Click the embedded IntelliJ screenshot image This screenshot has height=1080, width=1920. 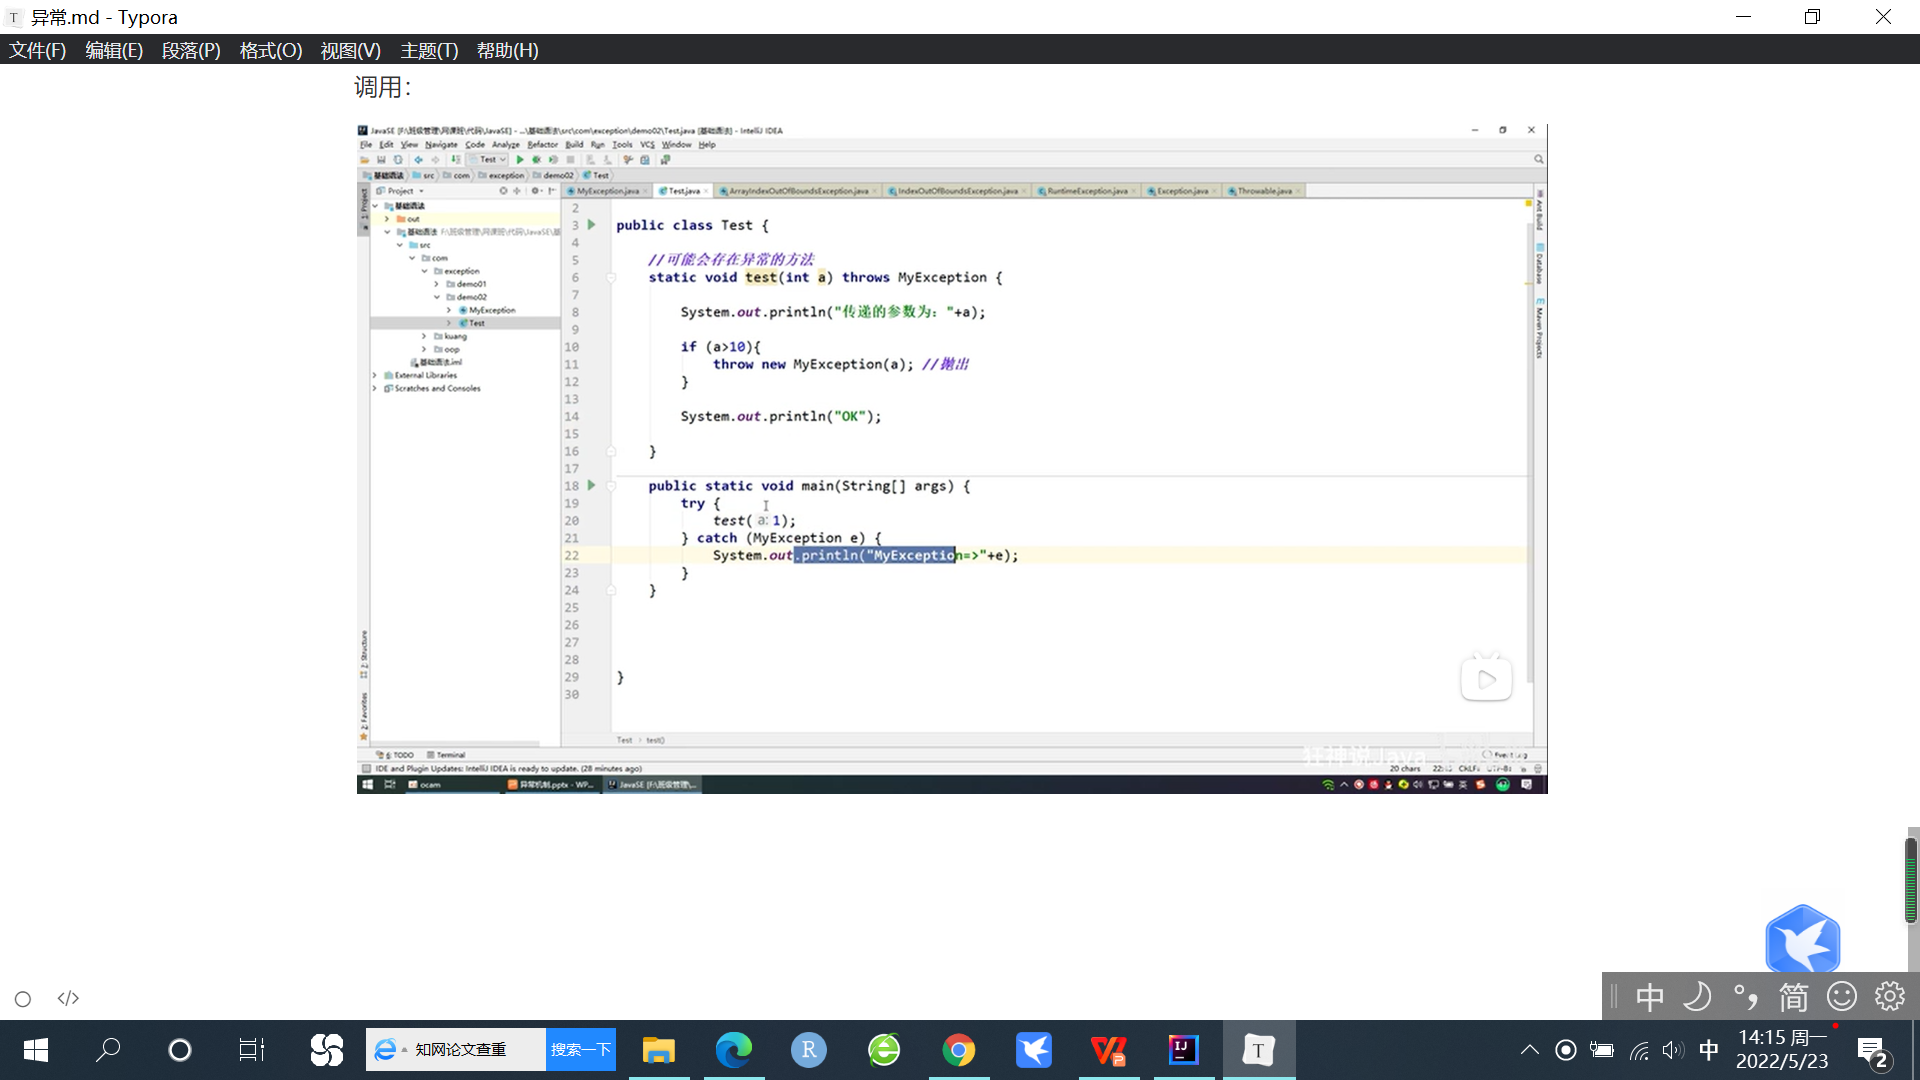pyautogui.click(x=951, y=459)
